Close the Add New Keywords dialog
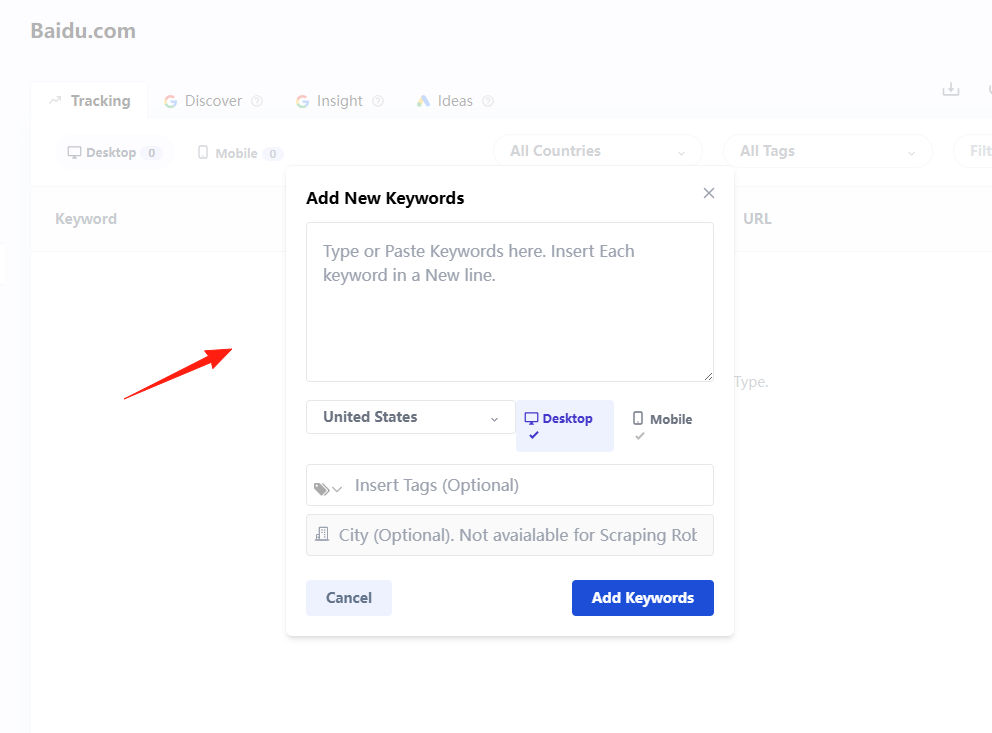The width and height of the screenshot is (992, 733). (709, 194)
